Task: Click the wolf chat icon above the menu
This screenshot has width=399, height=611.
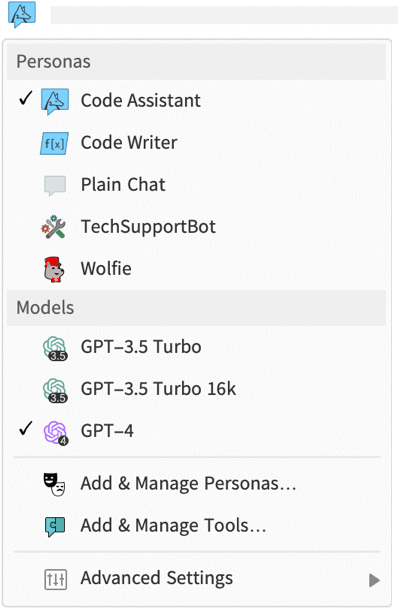Action: click(x=22, y=15)
